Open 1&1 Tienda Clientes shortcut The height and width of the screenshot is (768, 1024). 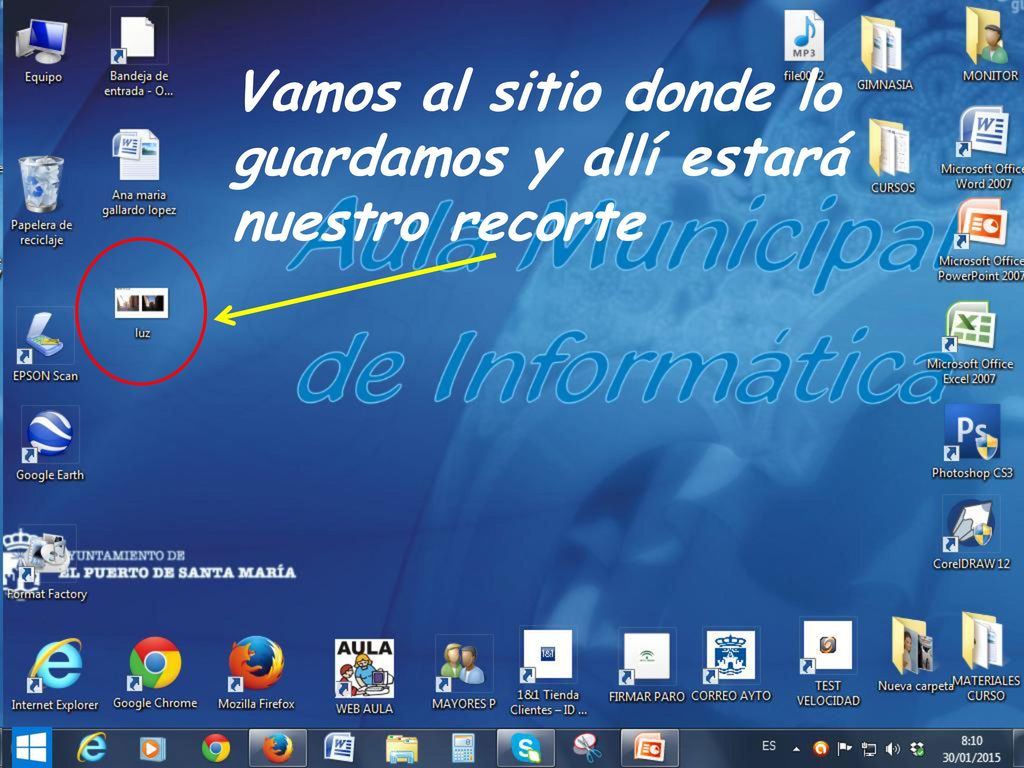[x=548, y=673]
